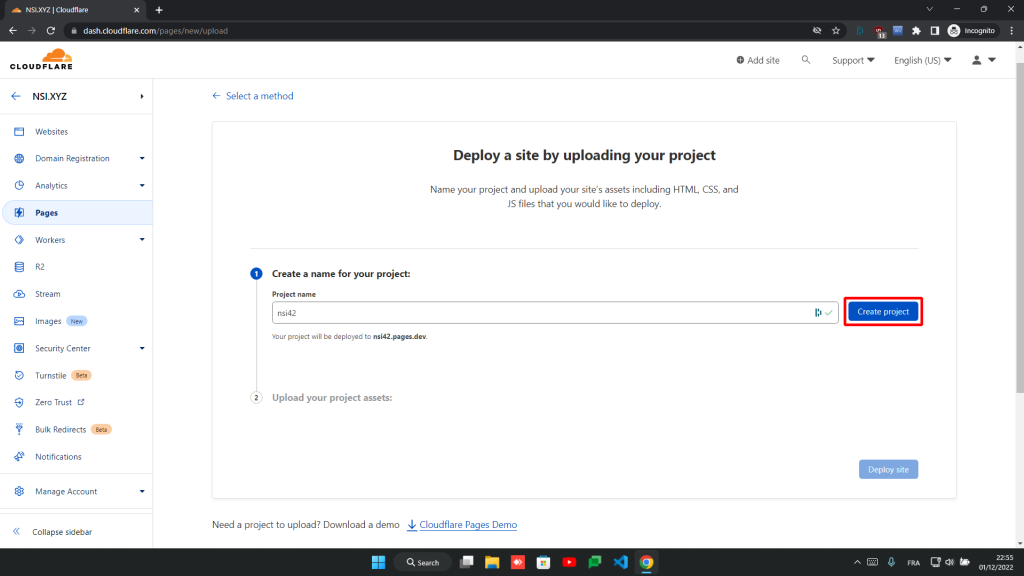Image resolution: width=1024 pixels, height=576 pixels.
Task: Expand the Domain Registration submenu arrow
Action: click(142, 159)
